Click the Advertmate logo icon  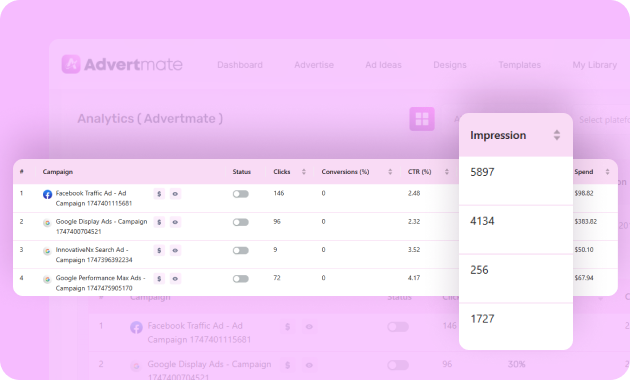point(71,64)
